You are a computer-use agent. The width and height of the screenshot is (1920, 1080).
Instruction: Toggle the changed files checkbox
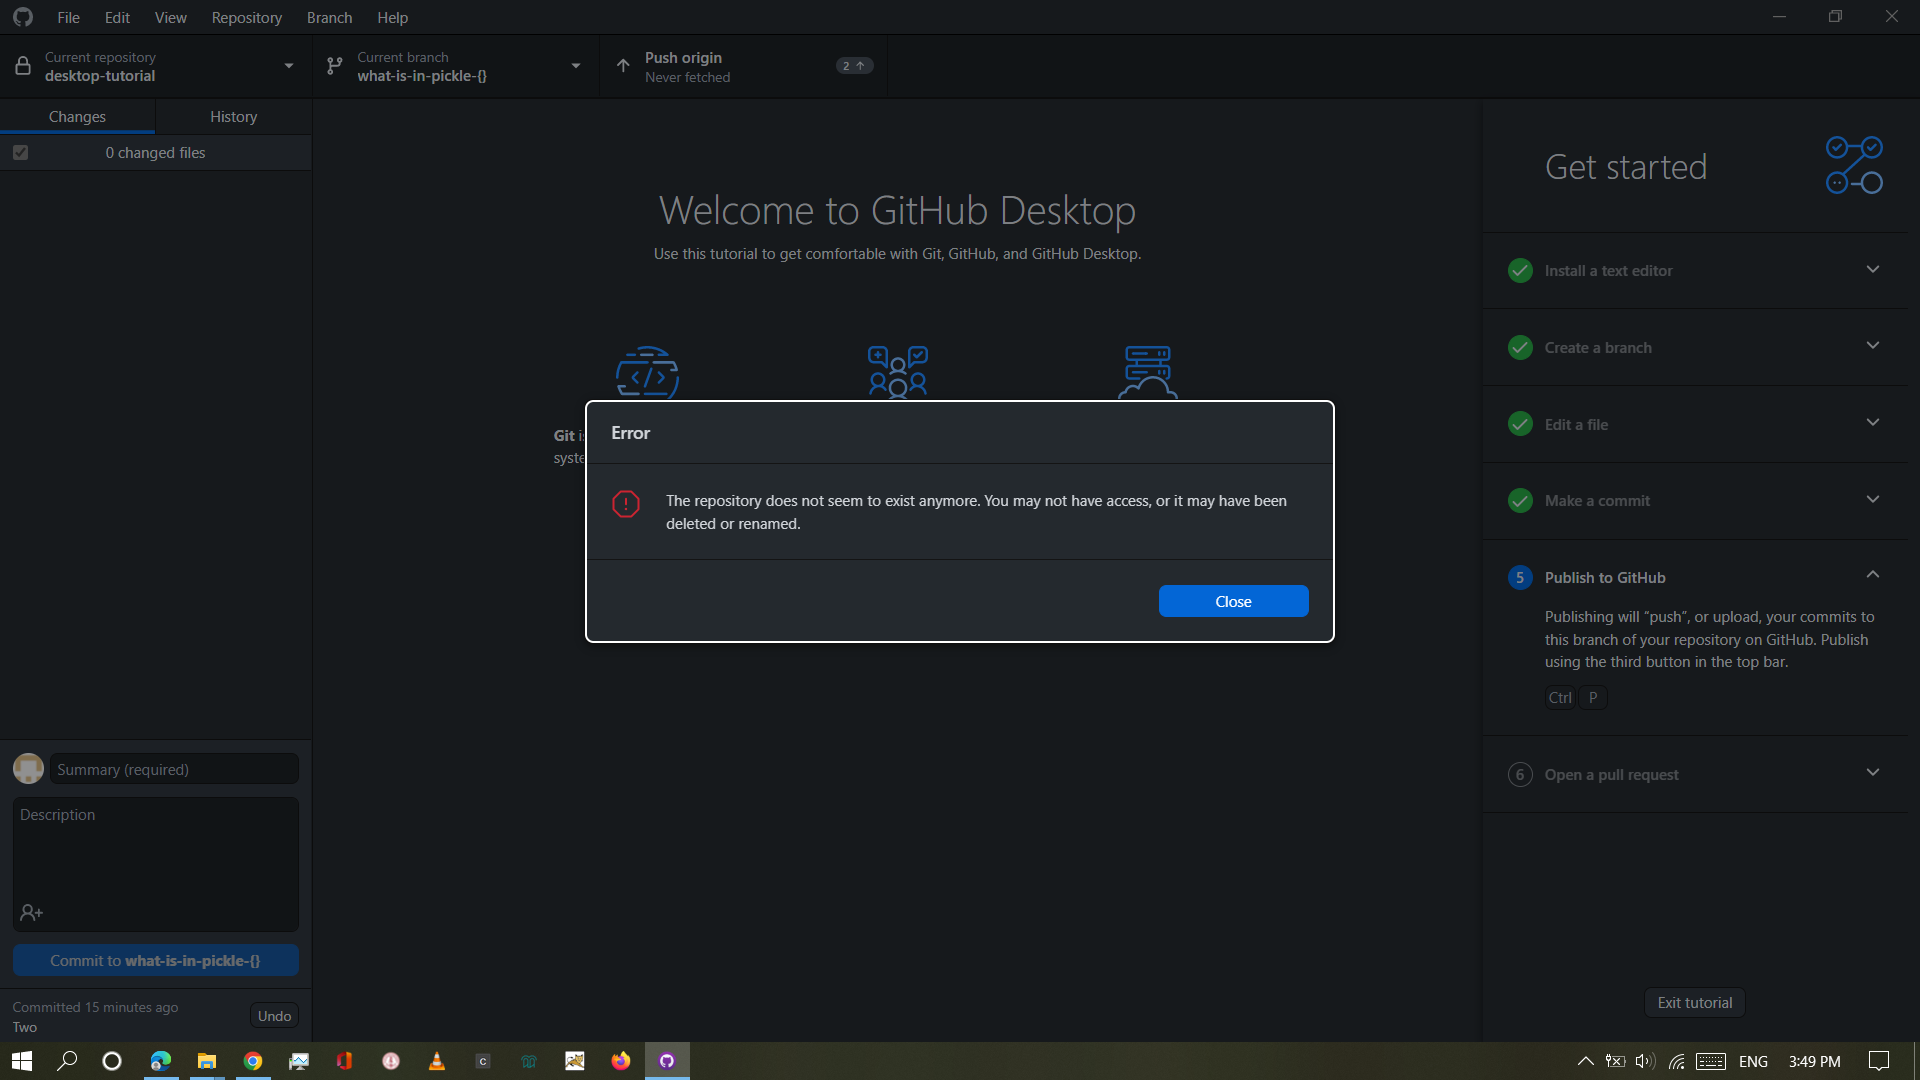click(21, 153)
